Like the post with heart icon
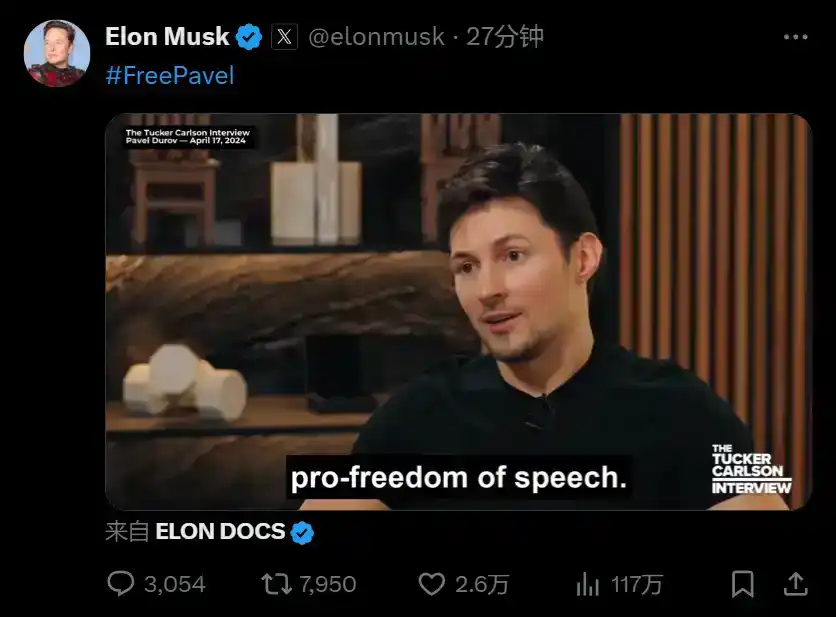The width and height of the screenshot is (836, 617). pyautogui.click(x=431, y=584)
